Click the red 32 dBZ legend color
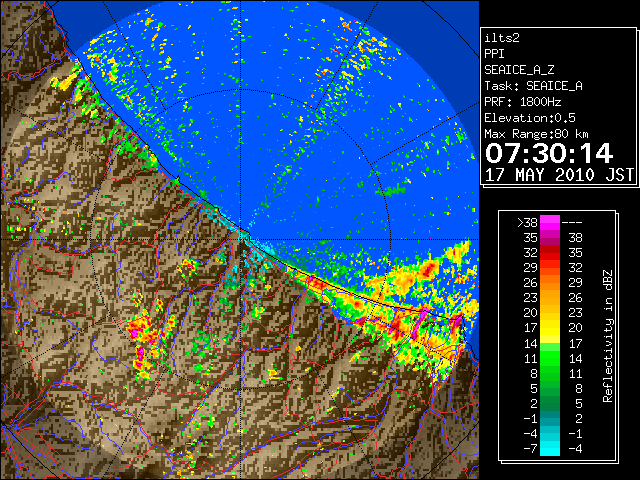Image resolution: width=640 pixels, height=480 pixels. pyautogui.click(x=550, y=253)
